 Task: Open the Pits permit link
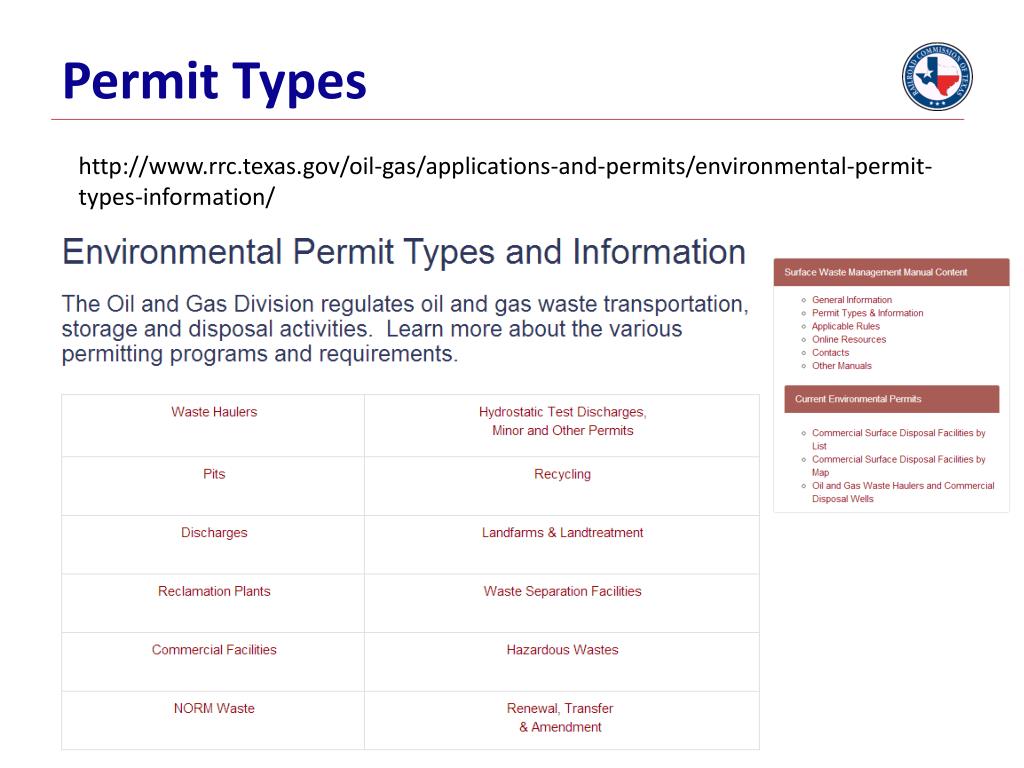(x=214, y=474)
